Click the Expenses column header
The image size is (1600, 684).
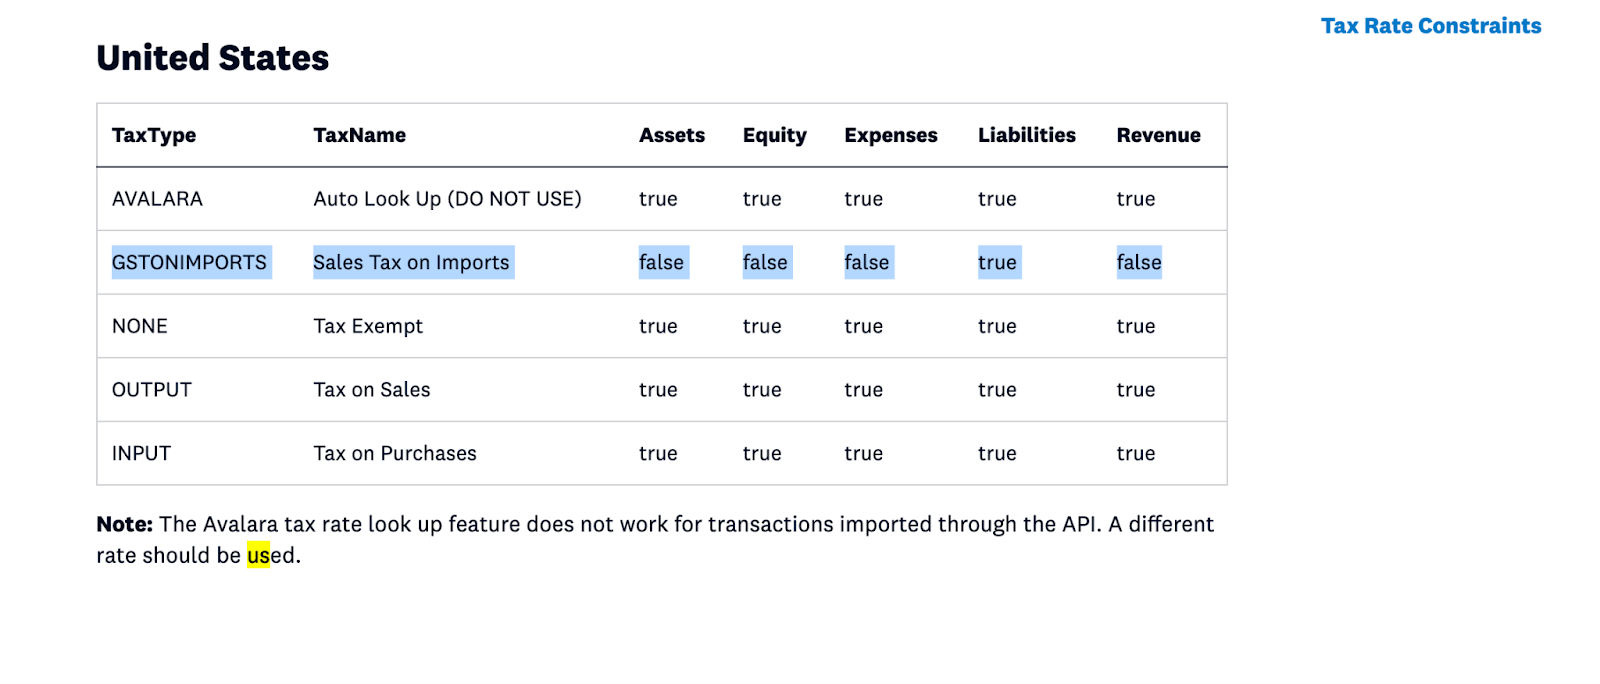890,135
